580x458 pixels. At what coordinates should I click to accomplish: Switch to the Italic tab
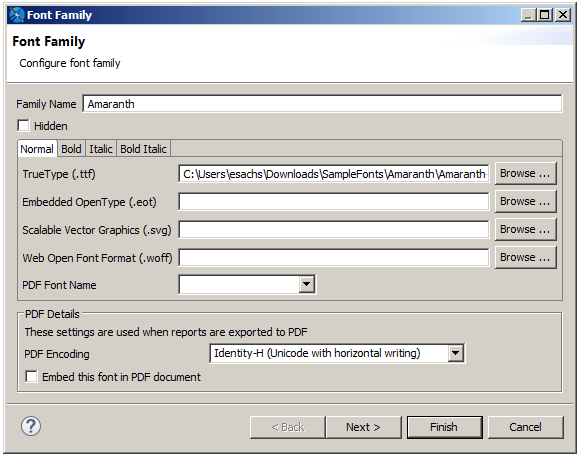click(101, 149)
